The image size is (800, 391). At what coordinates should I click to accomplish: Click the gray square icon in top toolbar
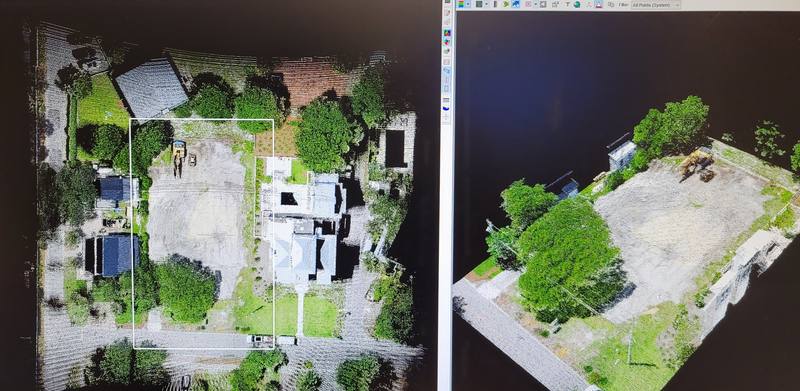tap(479, 4)
